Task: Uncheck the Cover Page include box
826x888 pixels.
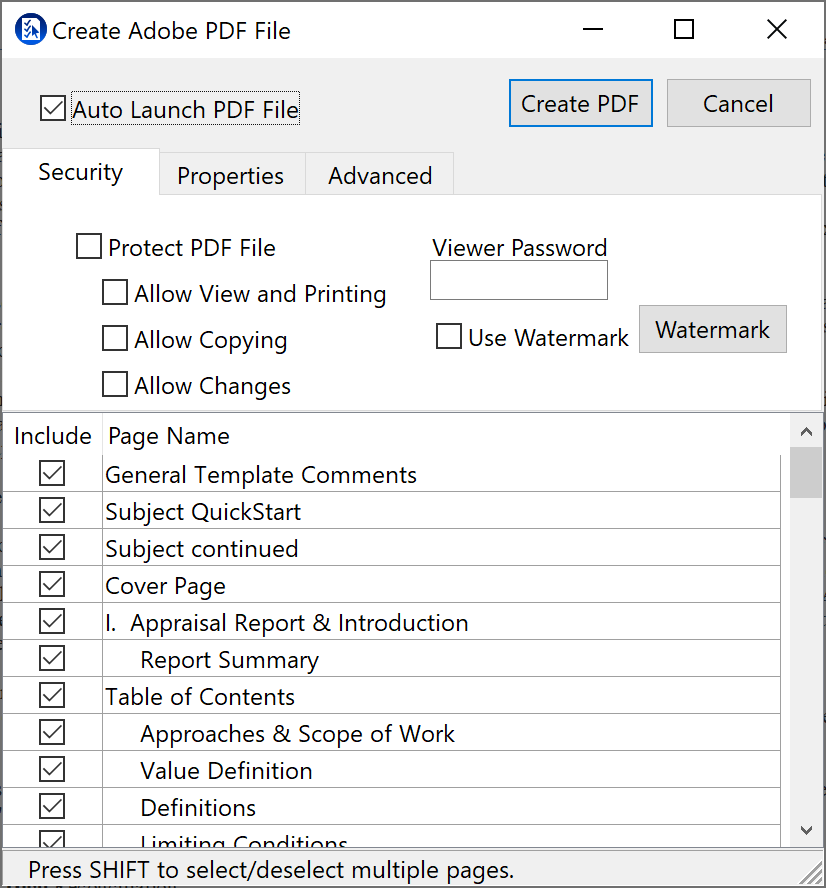Action: click(x=52, y=585)
